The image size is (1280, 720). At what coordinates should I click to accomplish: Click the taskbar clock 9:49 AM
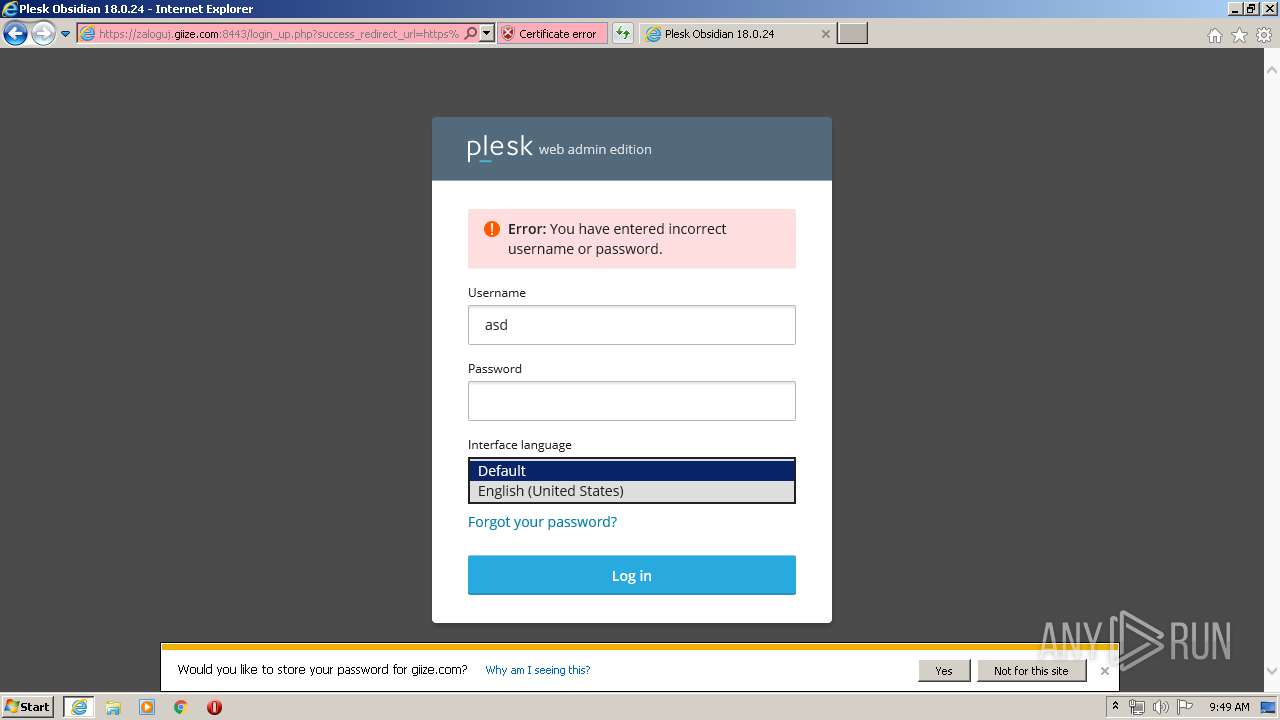[1229, 707]
